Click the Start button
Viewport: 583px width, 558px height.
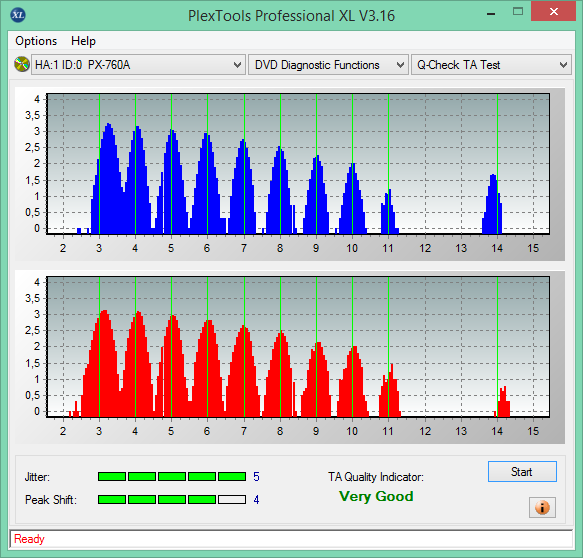[x=522, y=472]
